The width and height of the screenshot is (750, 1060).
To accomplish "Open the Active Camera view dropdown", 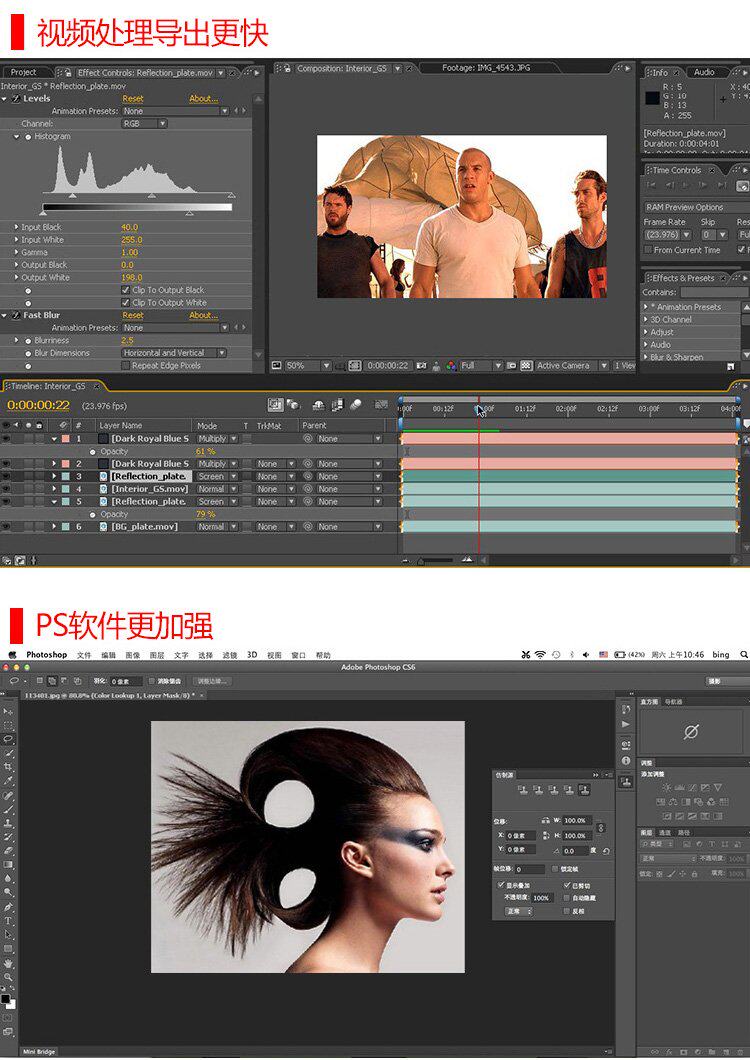I will pyautogui.click(x=572, y=366).
